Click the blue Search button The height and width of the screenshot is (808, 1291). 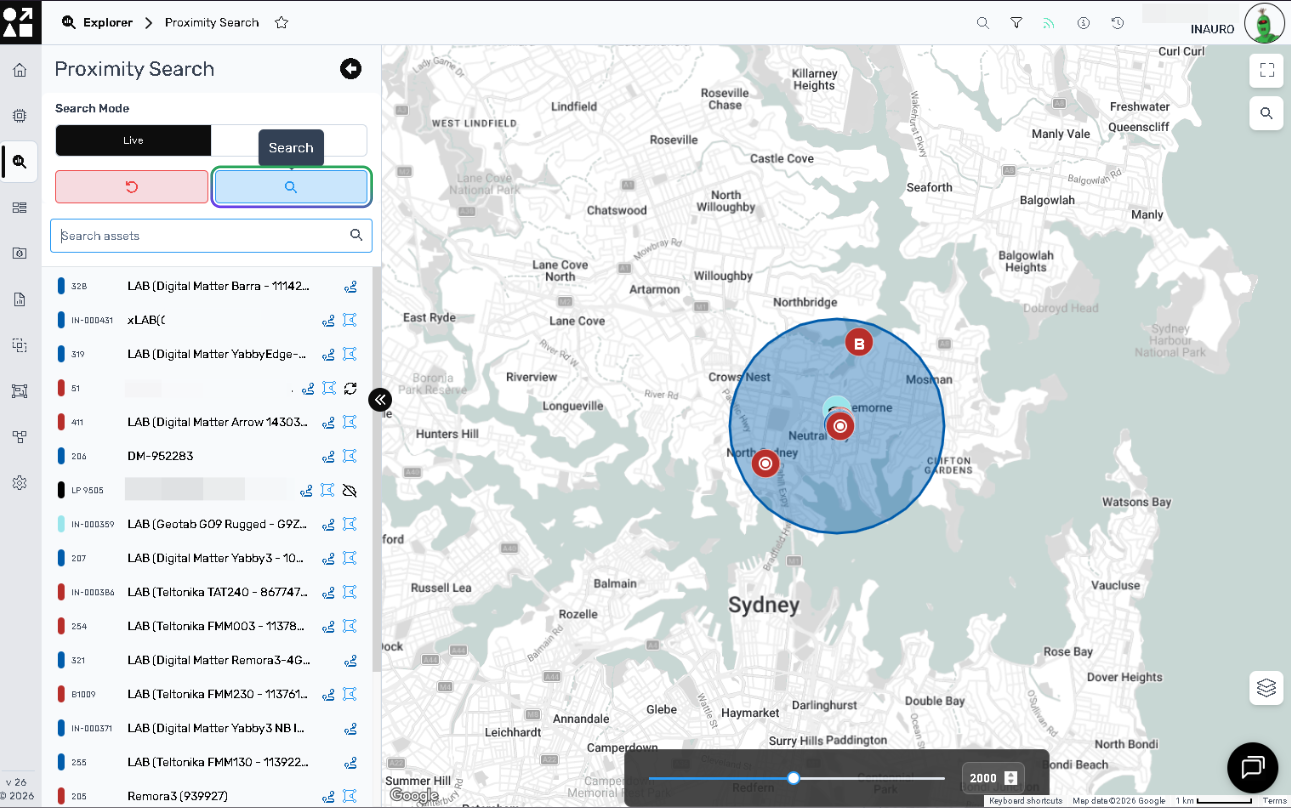pos(291,187)
